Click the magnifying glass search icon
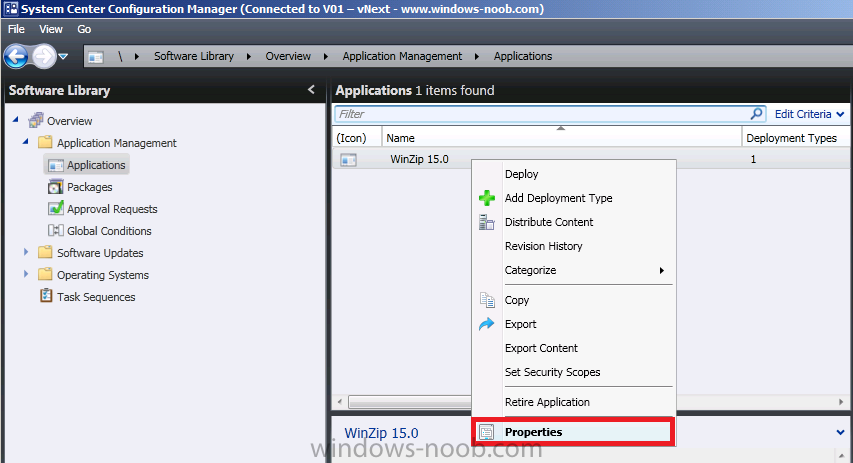The width and height of the screenshot is (853, 463). [757, 114]
